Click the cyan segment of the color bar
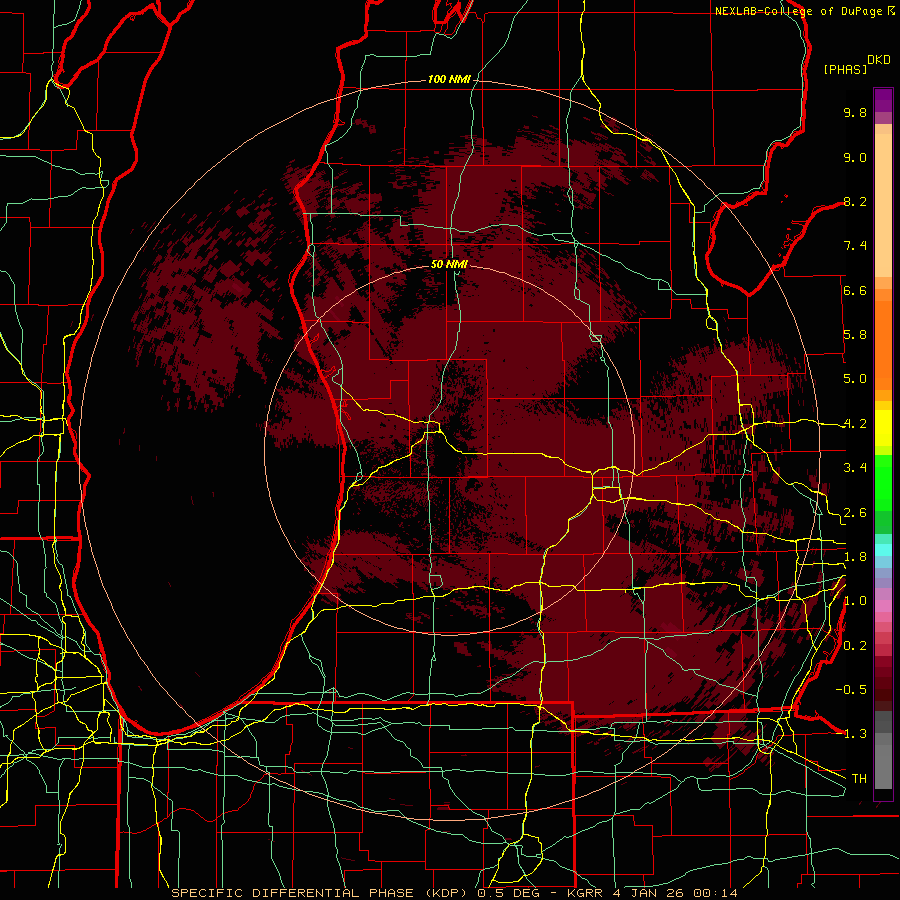Screen dimensions: 900x900 click(x=883, y=549)
